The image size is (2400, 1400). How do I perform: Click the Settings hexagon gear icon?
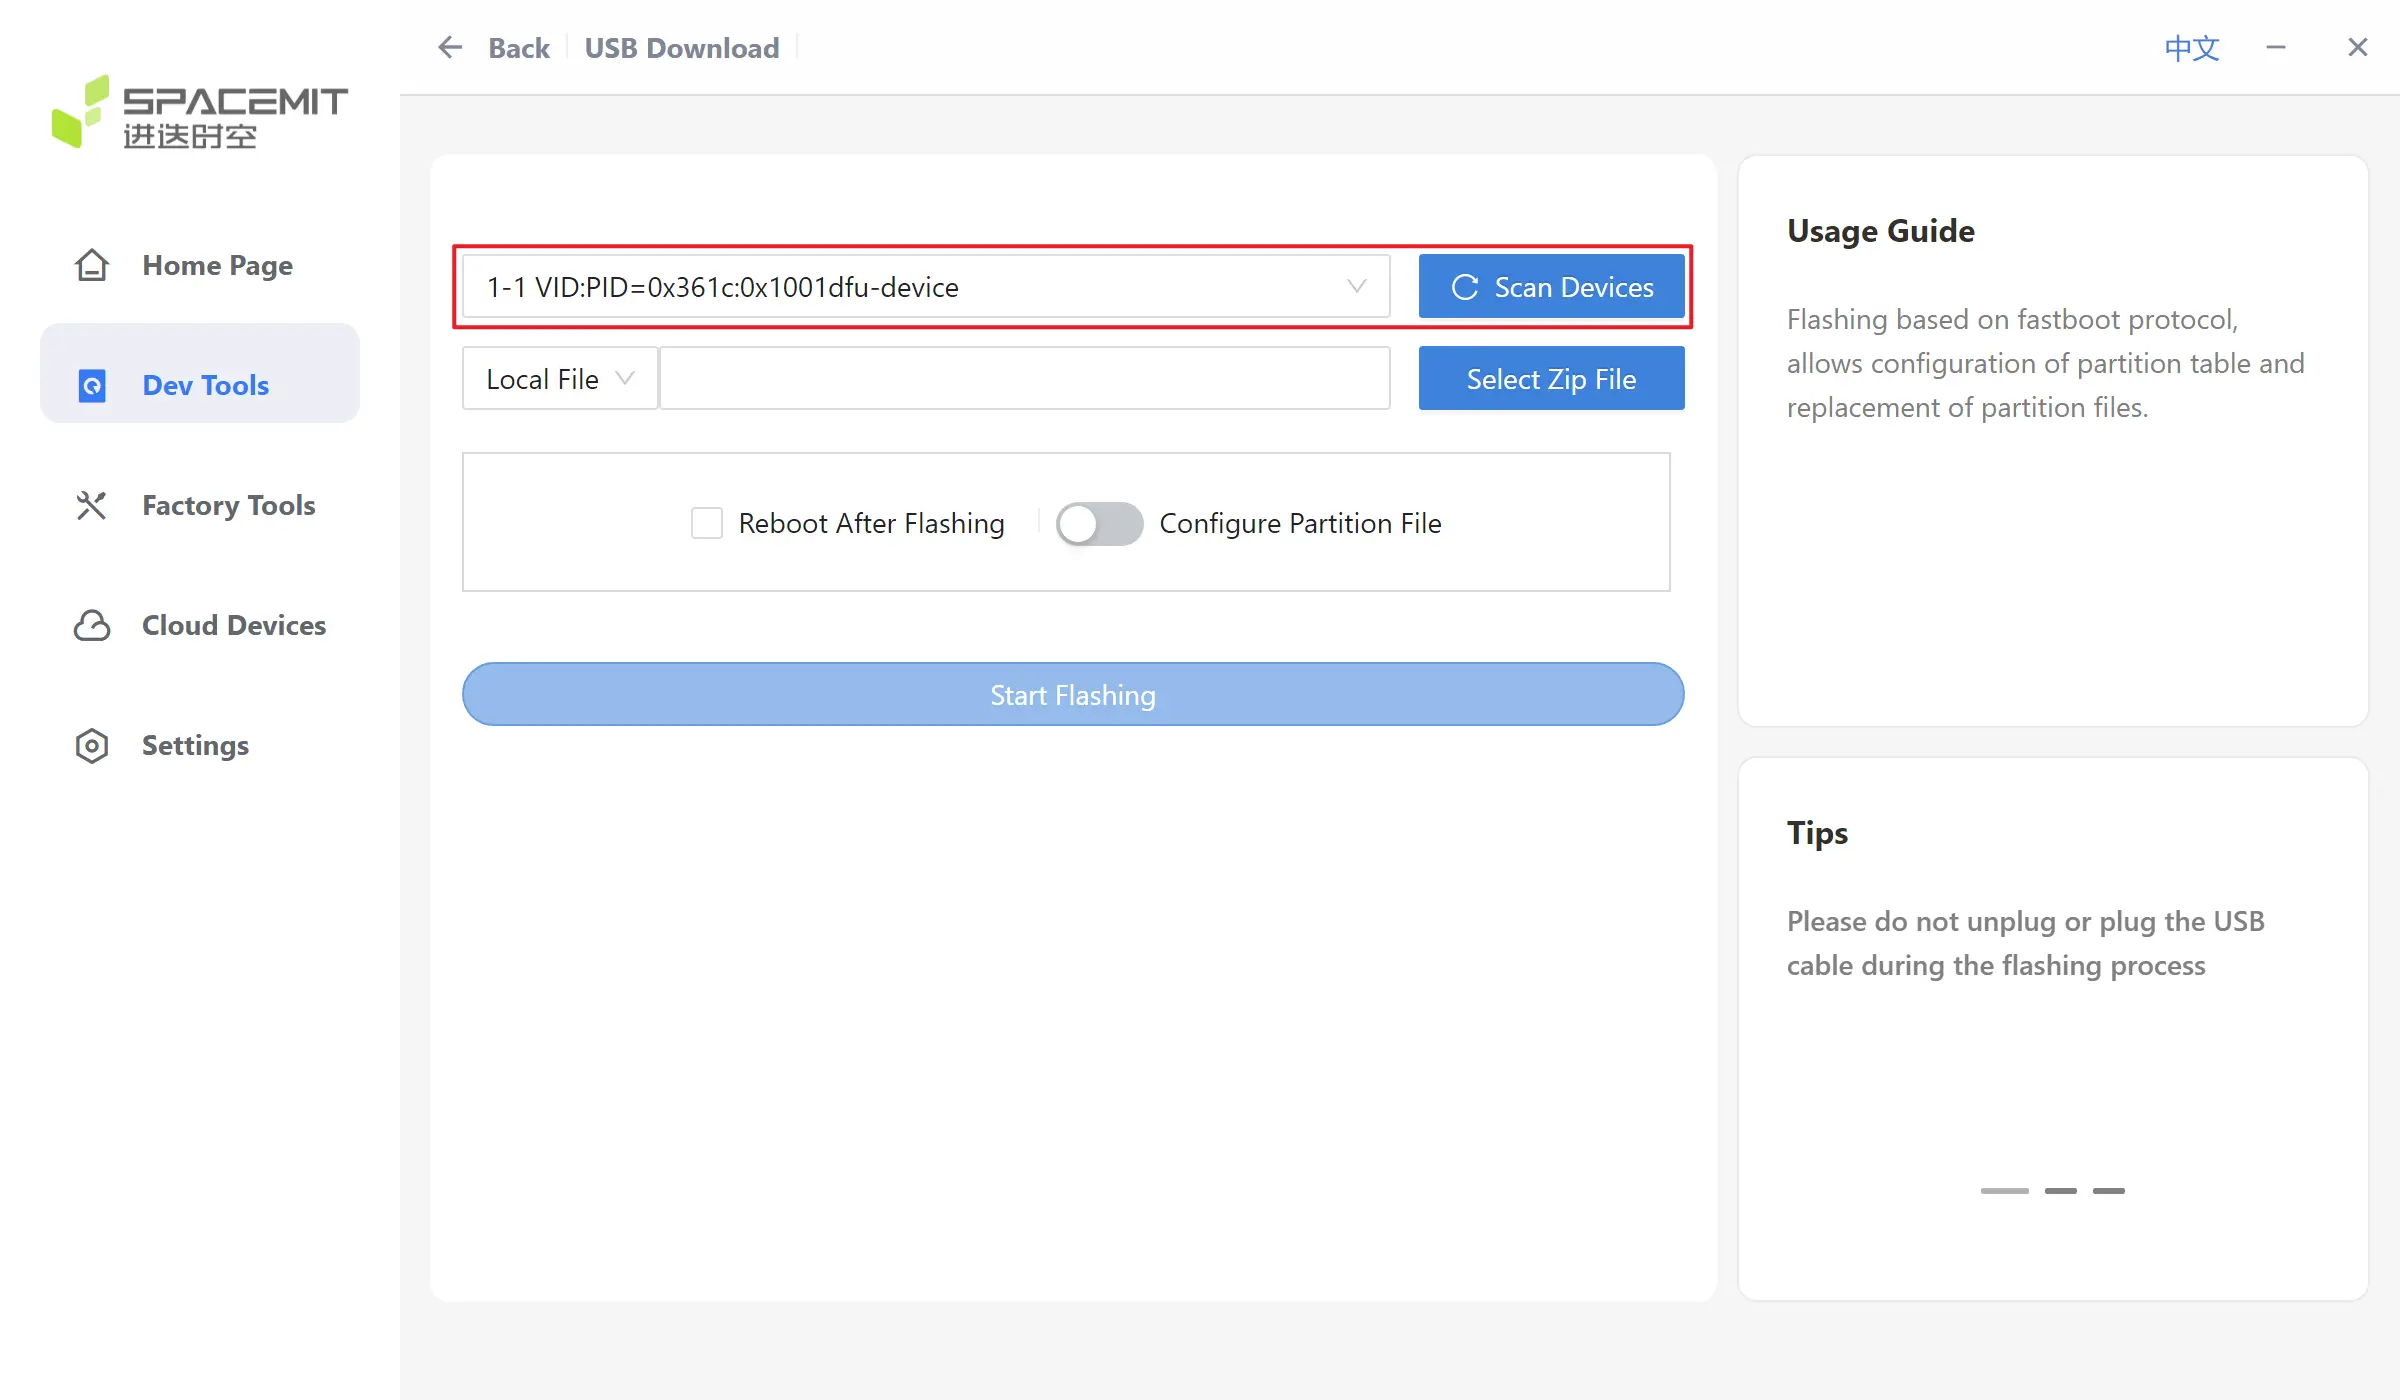[x=92, y=745]
